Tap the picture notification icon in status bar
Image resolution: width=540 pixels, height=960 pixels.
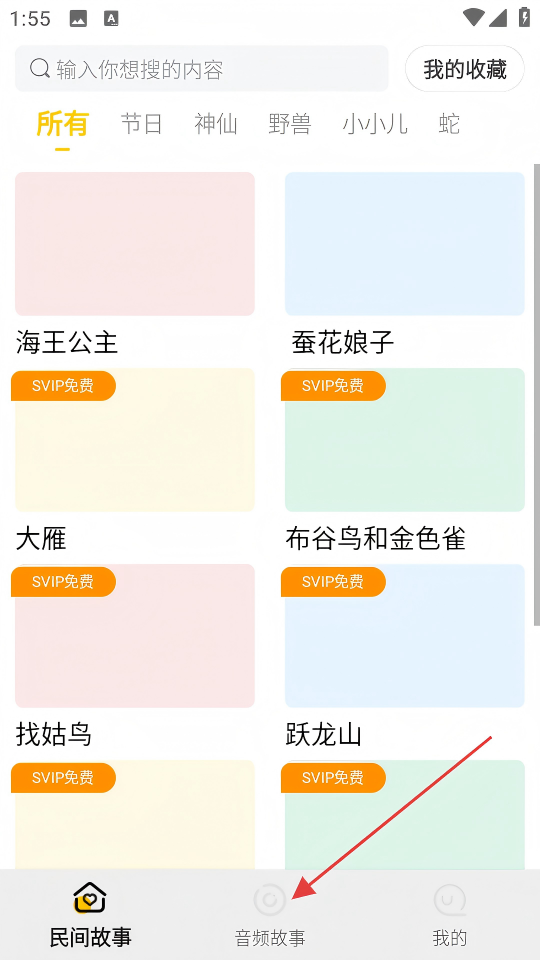pos(78,19)
